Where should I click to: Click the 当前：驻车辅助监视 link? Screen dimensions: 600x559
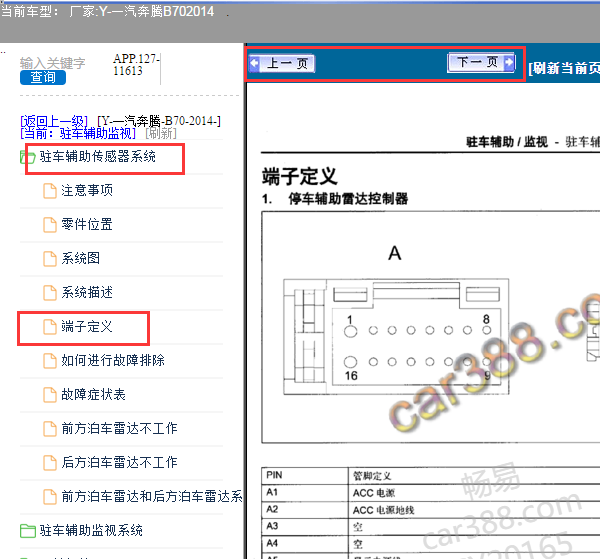click(x=78, y=134)
